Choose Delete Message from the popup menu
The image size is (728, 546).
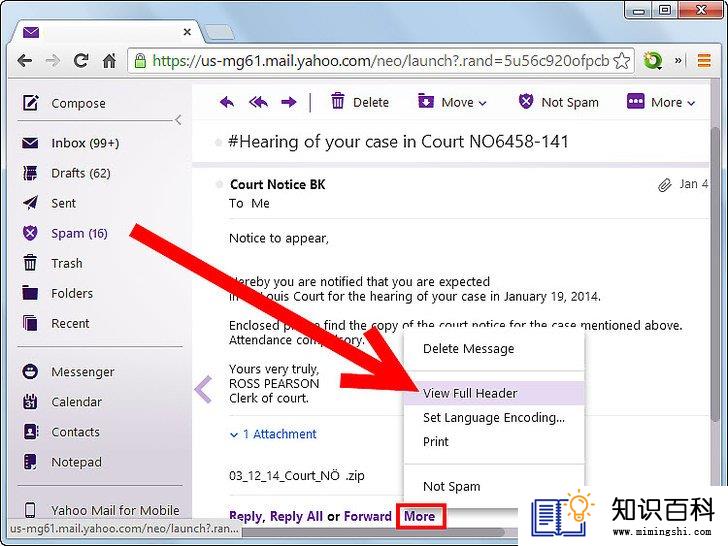pyautogui.click(x=494, y=349)
